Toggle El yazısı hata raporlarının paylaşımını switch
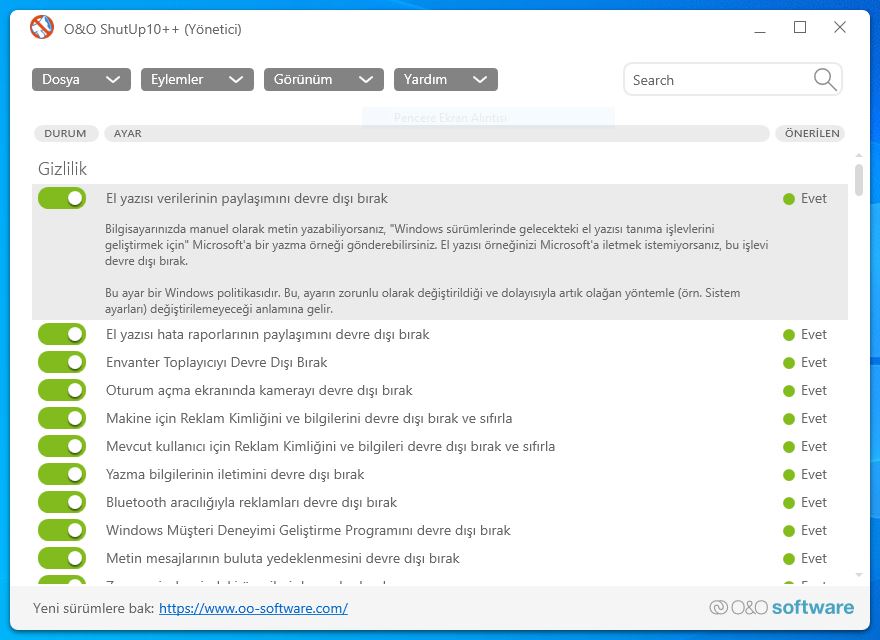Viewport: 880px width, 640px height. coord(62,334)
